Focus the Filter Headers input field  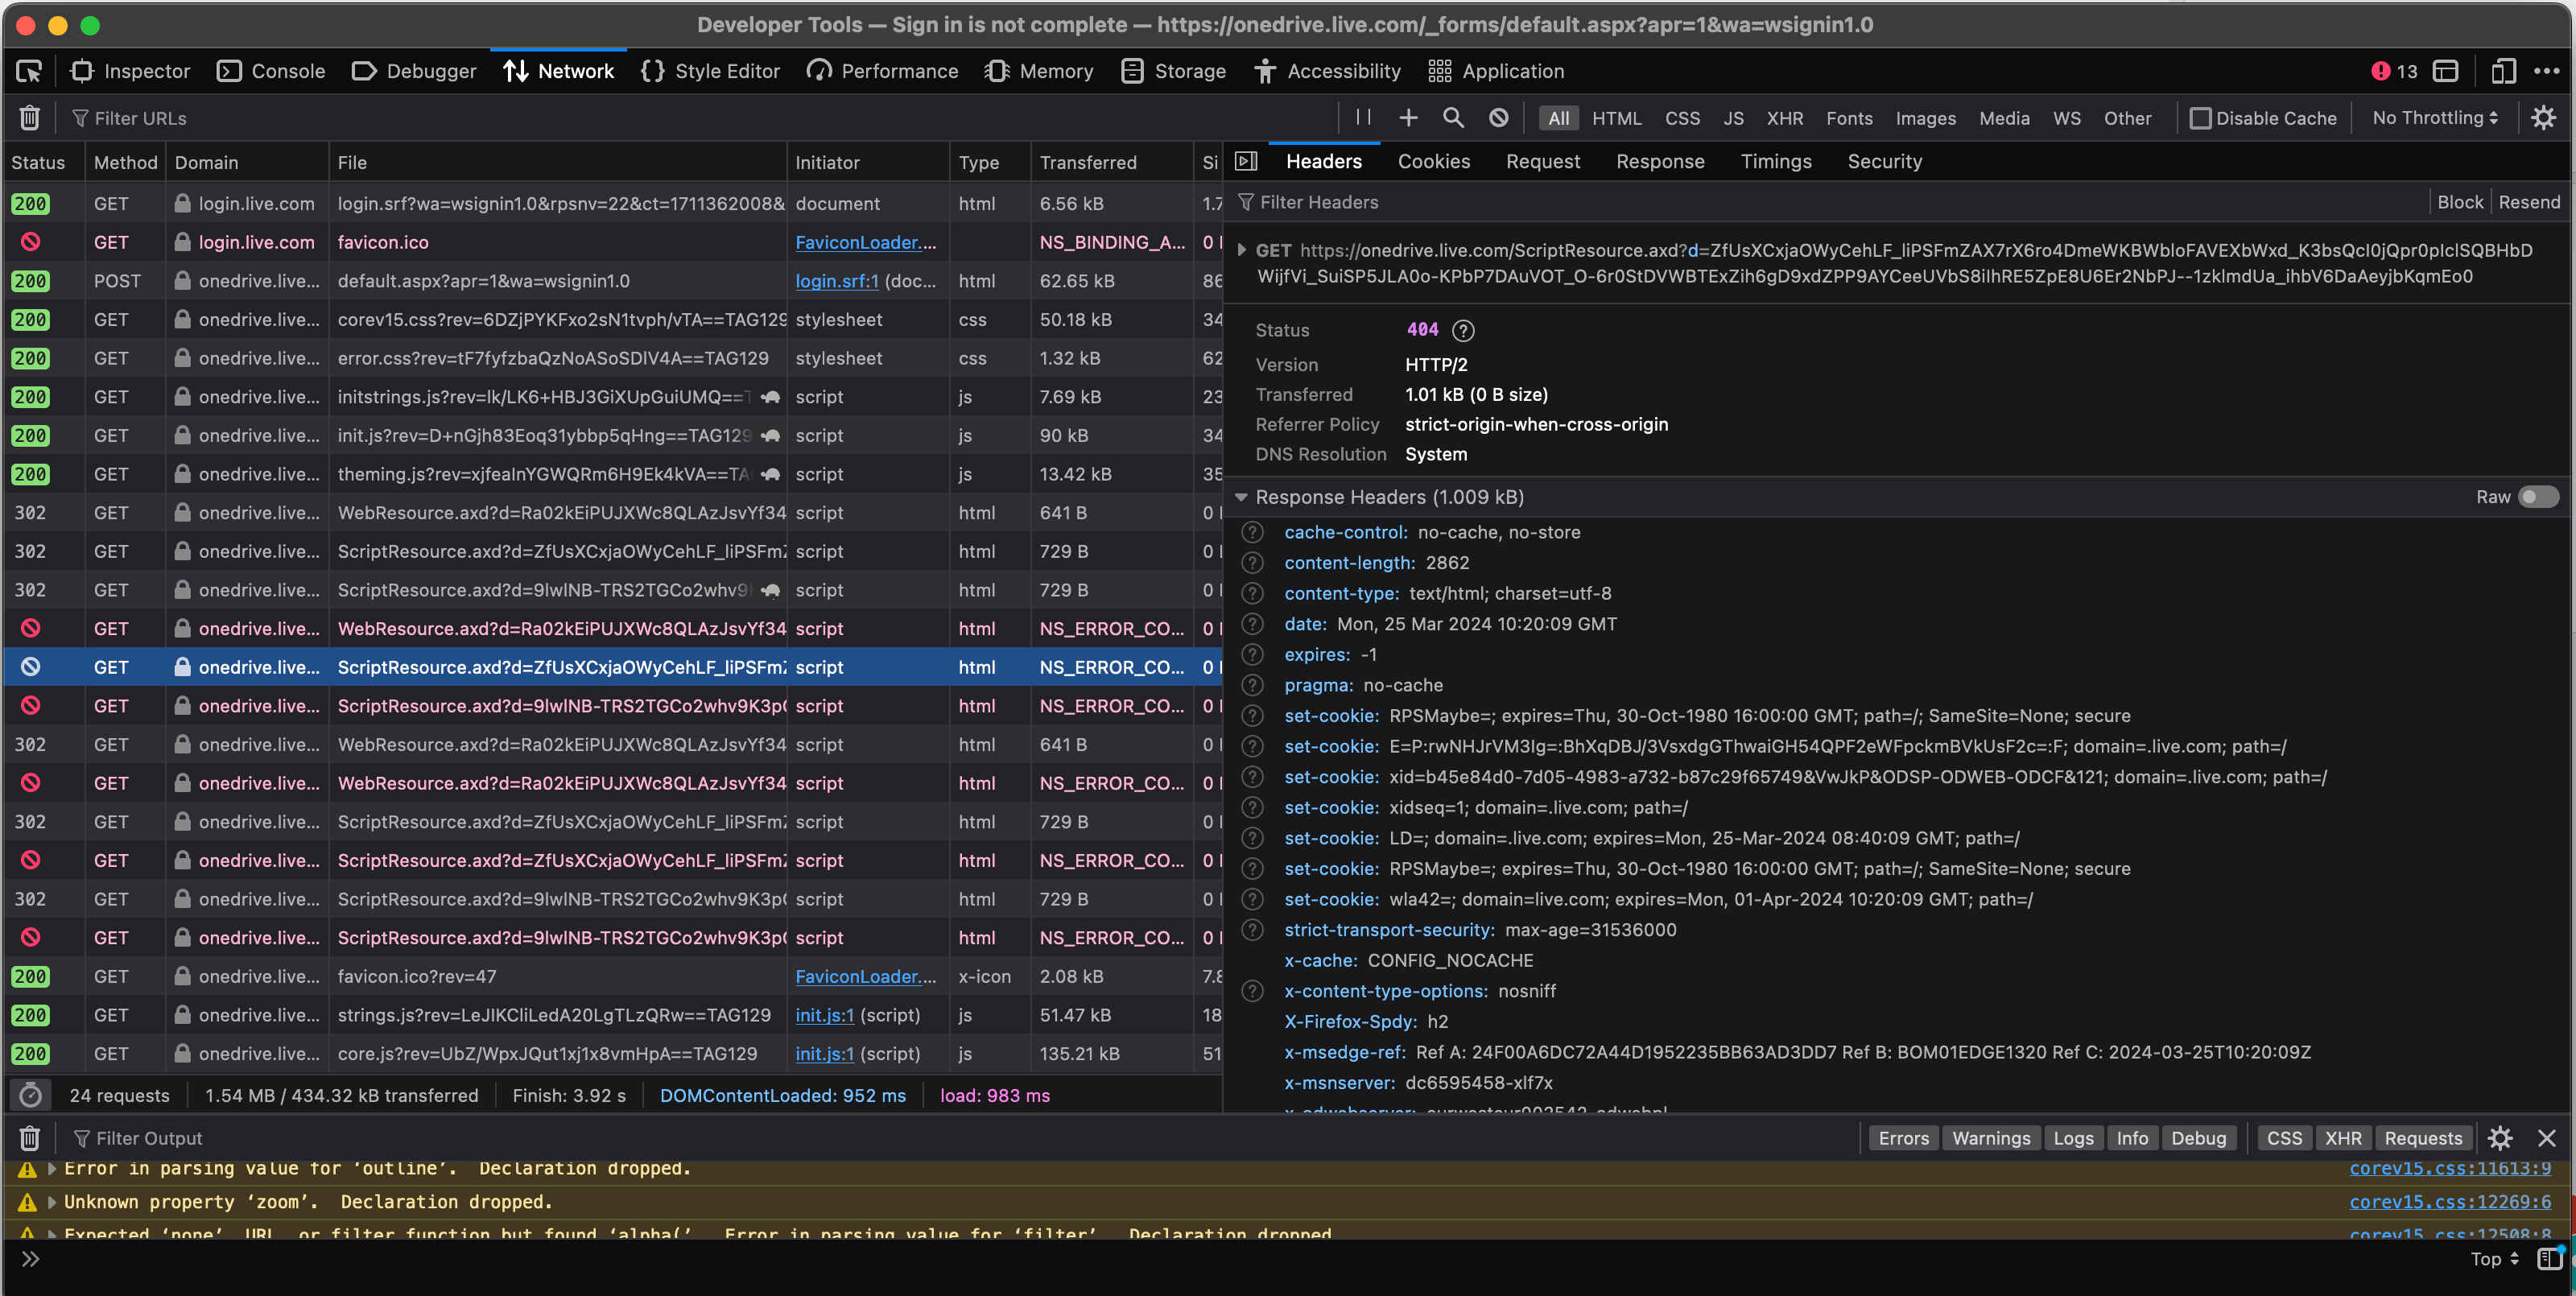tap(1830, 202)
